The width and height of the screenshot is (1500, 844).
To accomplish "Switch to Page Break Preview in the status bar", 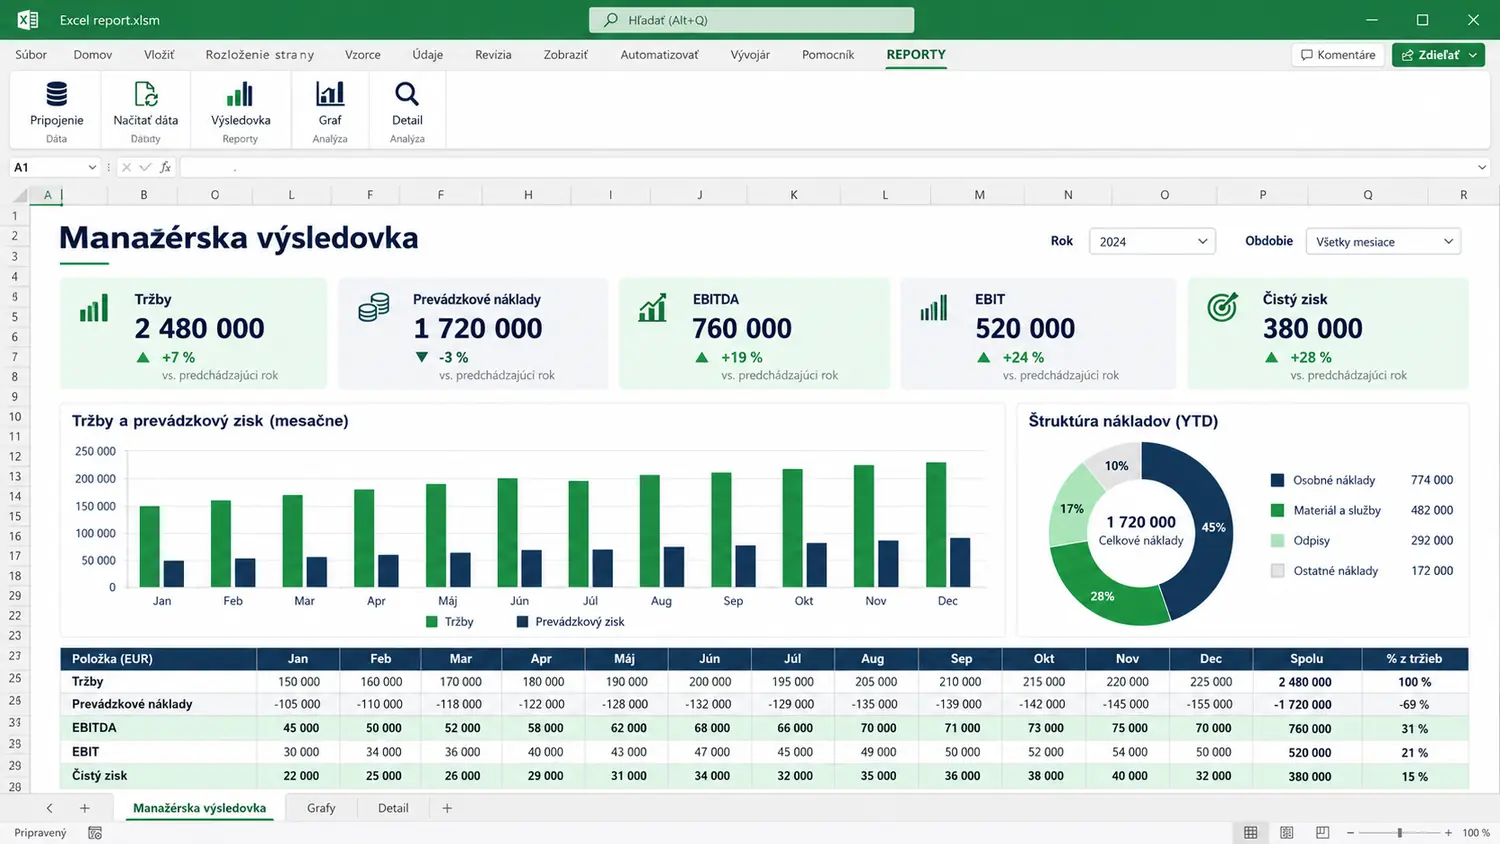I will pos(1323,833).
